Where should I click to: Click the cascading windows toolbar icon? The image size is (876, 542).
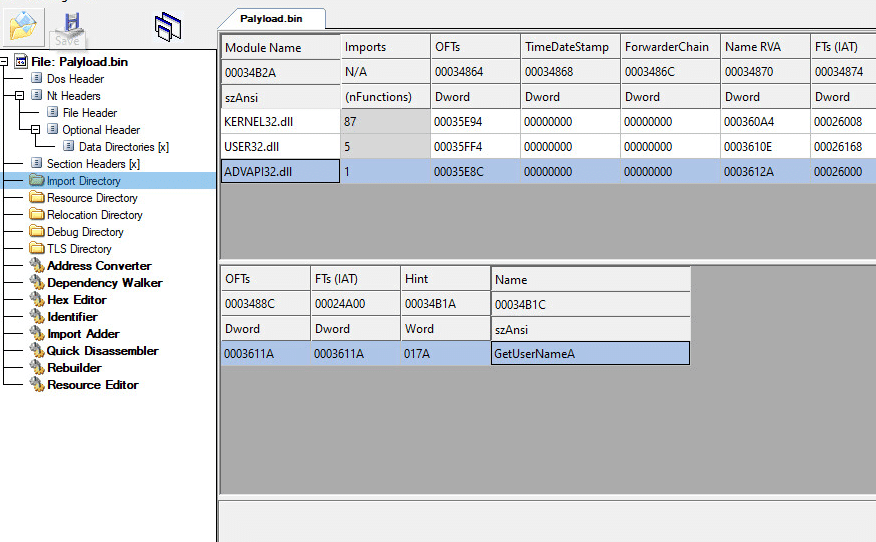tap(168, 27)
